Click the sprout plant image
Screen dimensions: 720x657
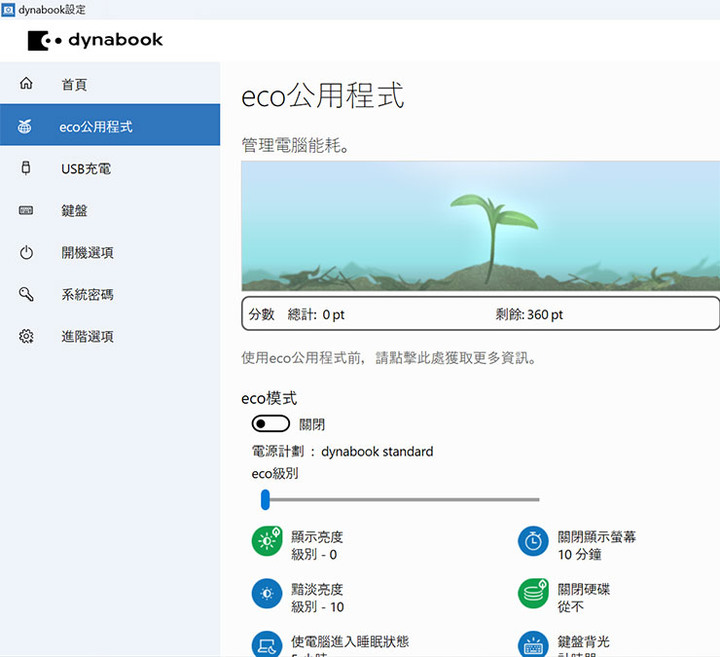click(x=480, y=226)
